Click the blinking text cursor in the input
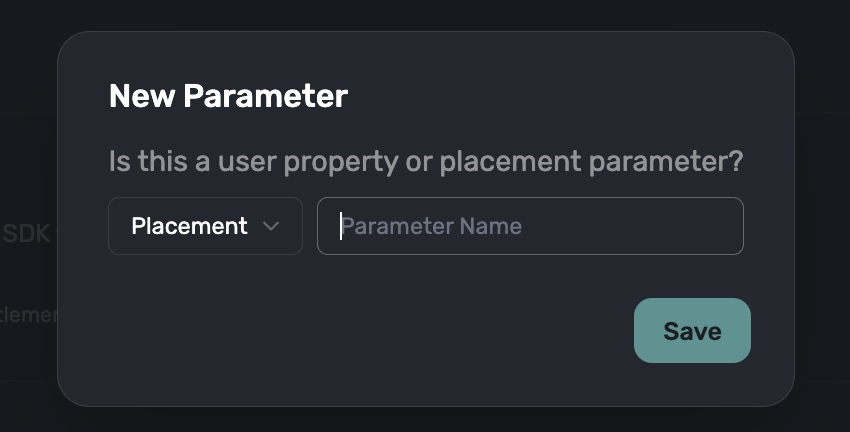 pyautogui.click(x=341, y=226)
